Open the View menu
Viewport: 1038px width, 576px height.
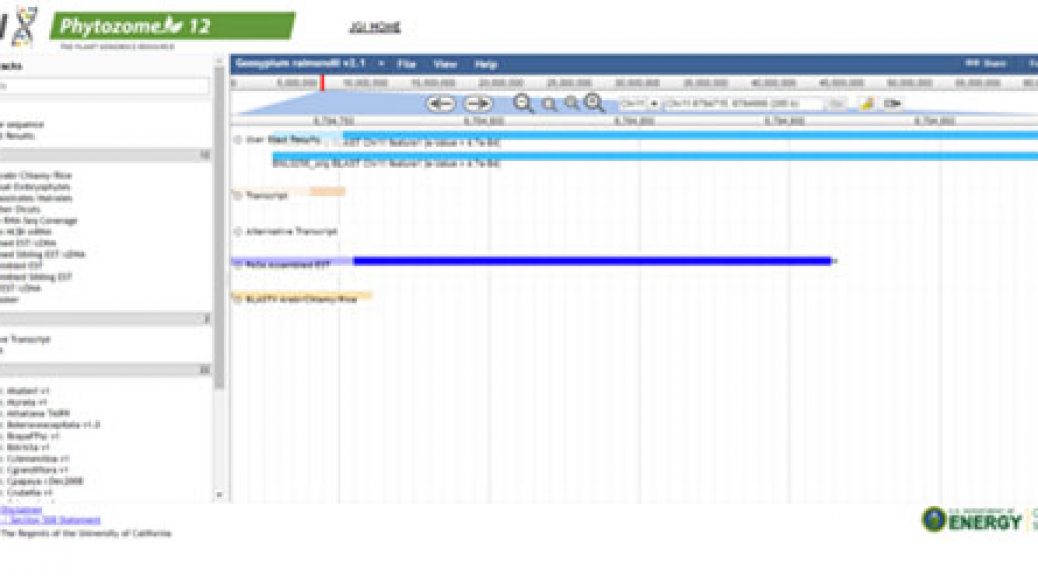tap(445, 64)
